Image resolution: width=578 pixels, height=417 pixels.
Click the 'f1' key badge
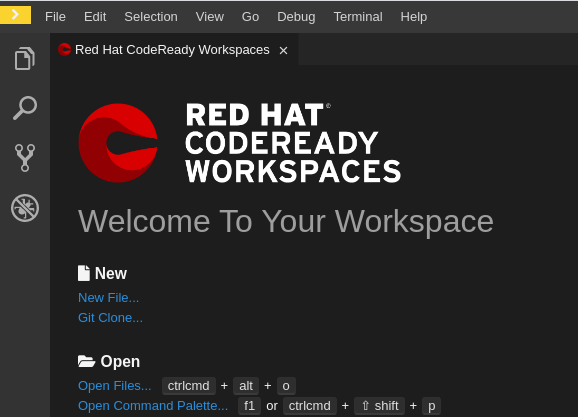pos(250,406)
